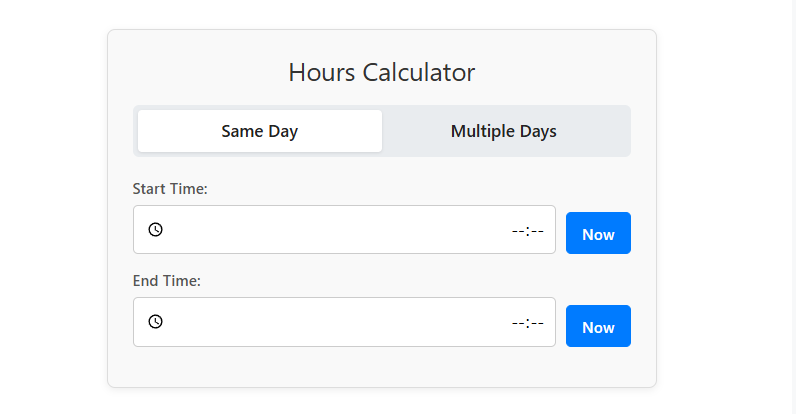
Task: Click the clock icon in Start Time field
Action: 155,230
